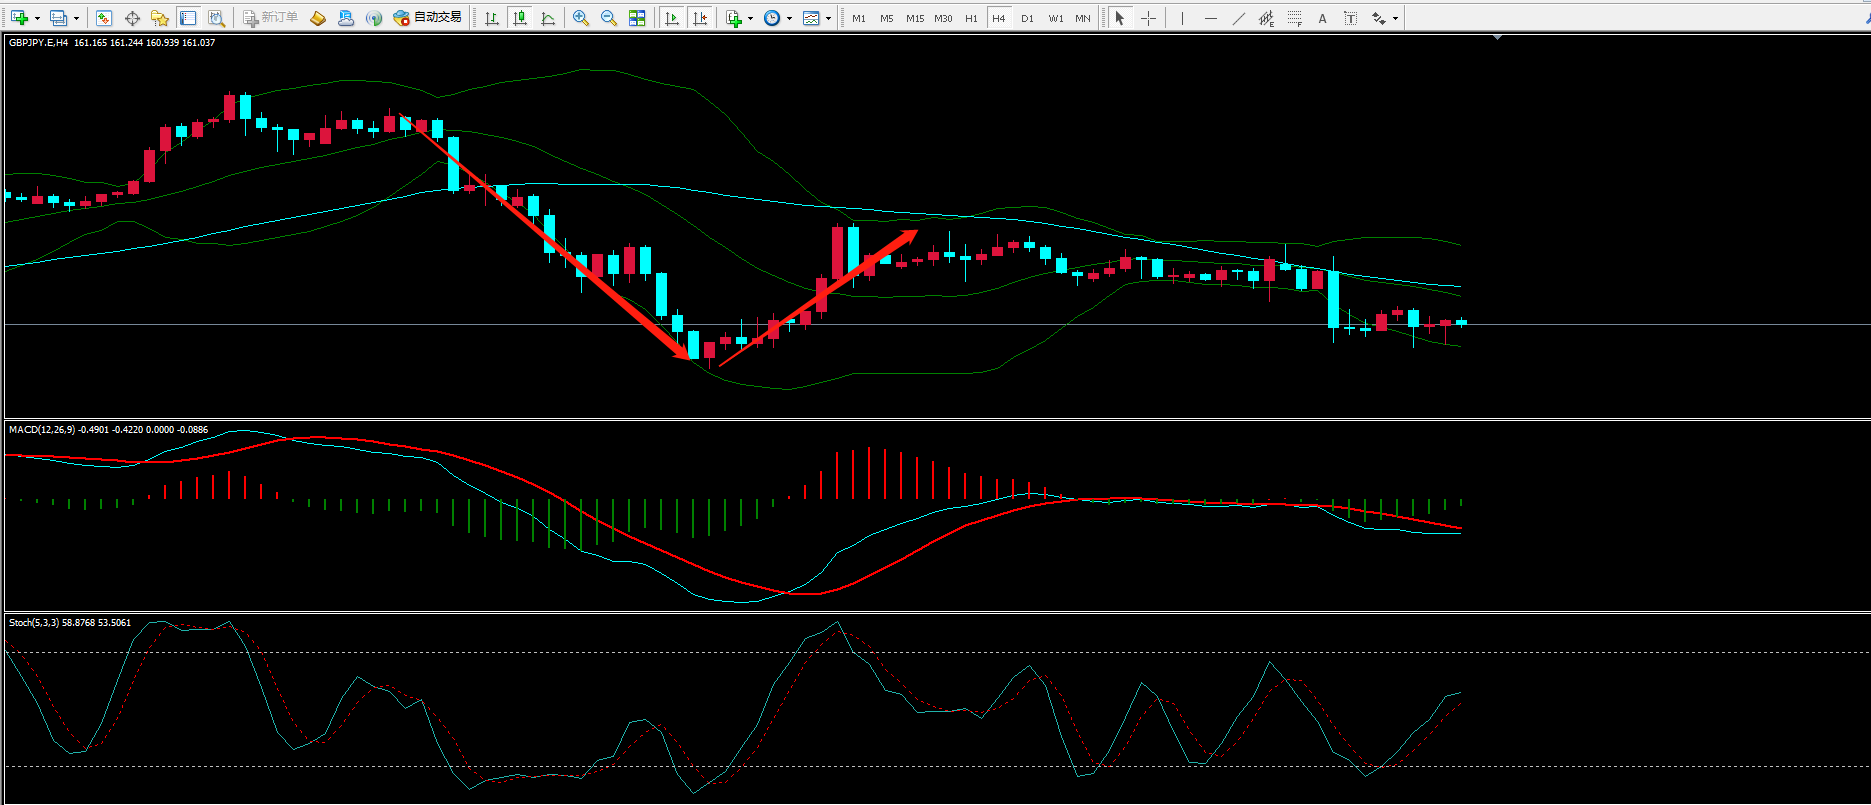Open the Market Watch panel icon
Viewport: 1871px width, 805px height.
(x=104, y=18)
